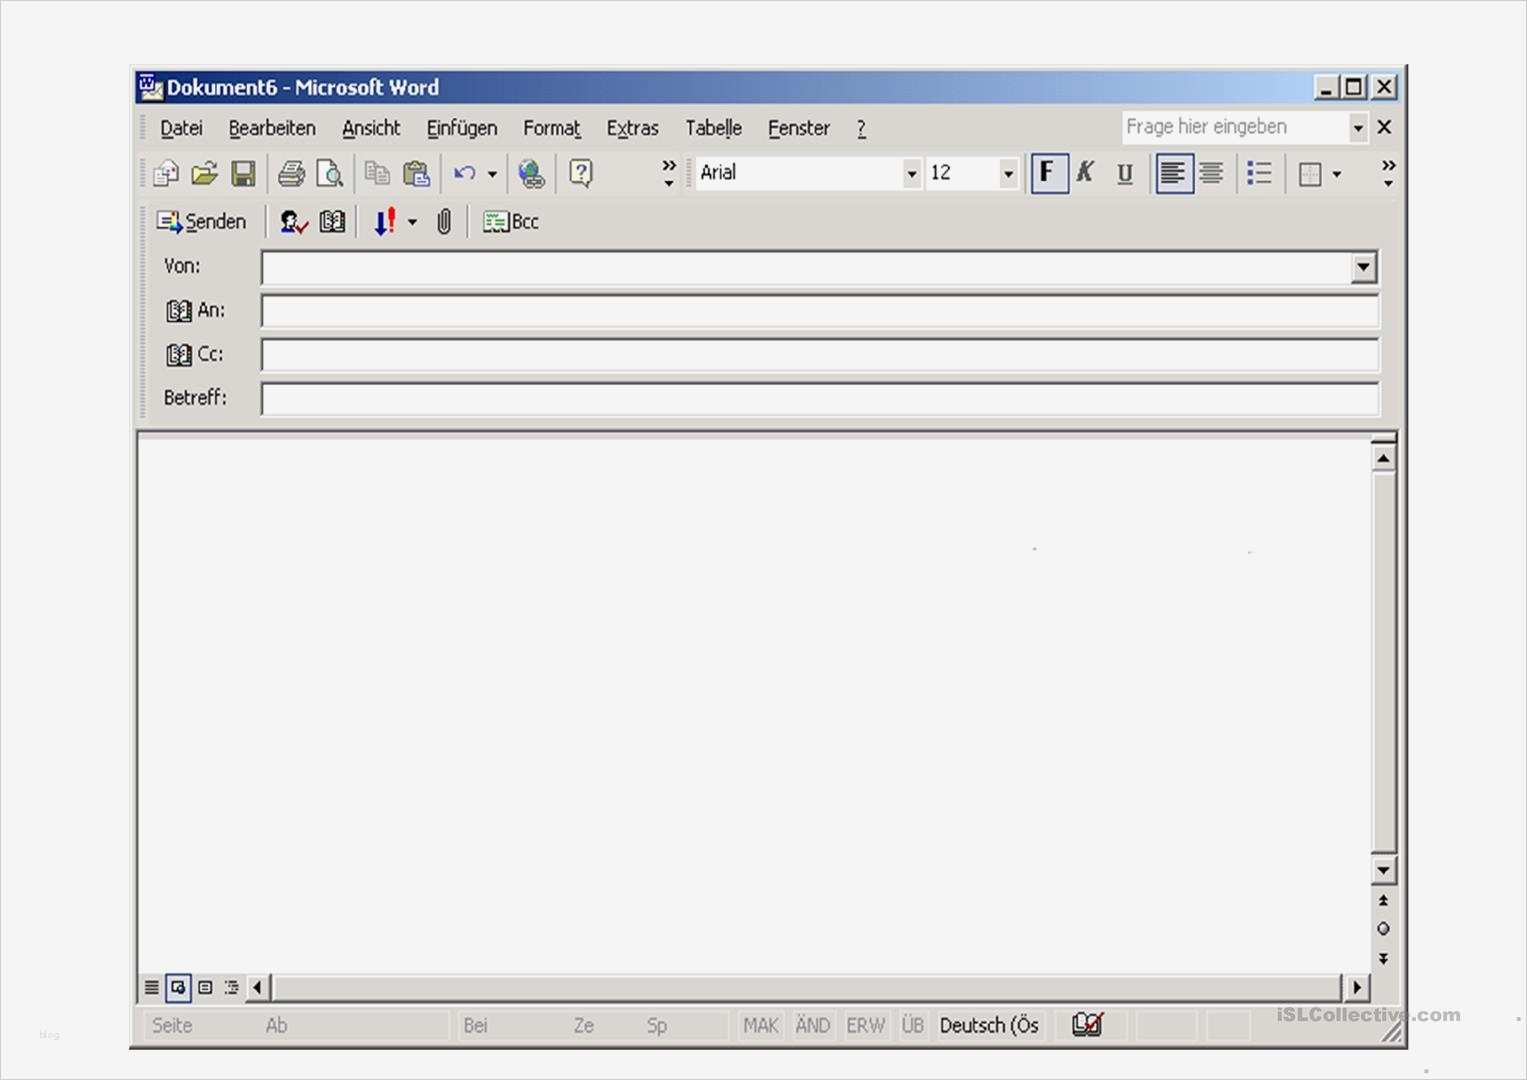This screenshot has width=1527, height=1080.
Task: Toggle bold with the F button
Action: 1047,172
